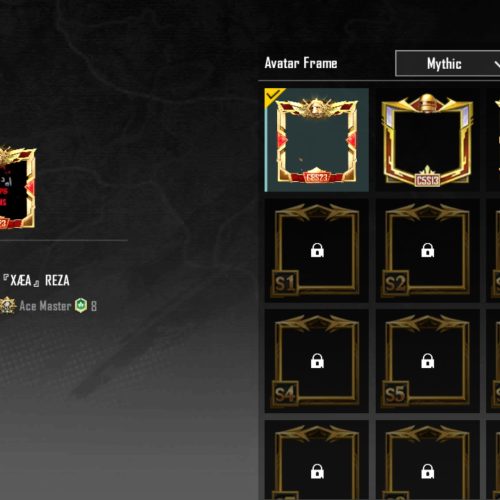Viewport: 500px width, 500px height.
Task: Click the Ace Master rank badge icon
Action: tap(7, 305)
